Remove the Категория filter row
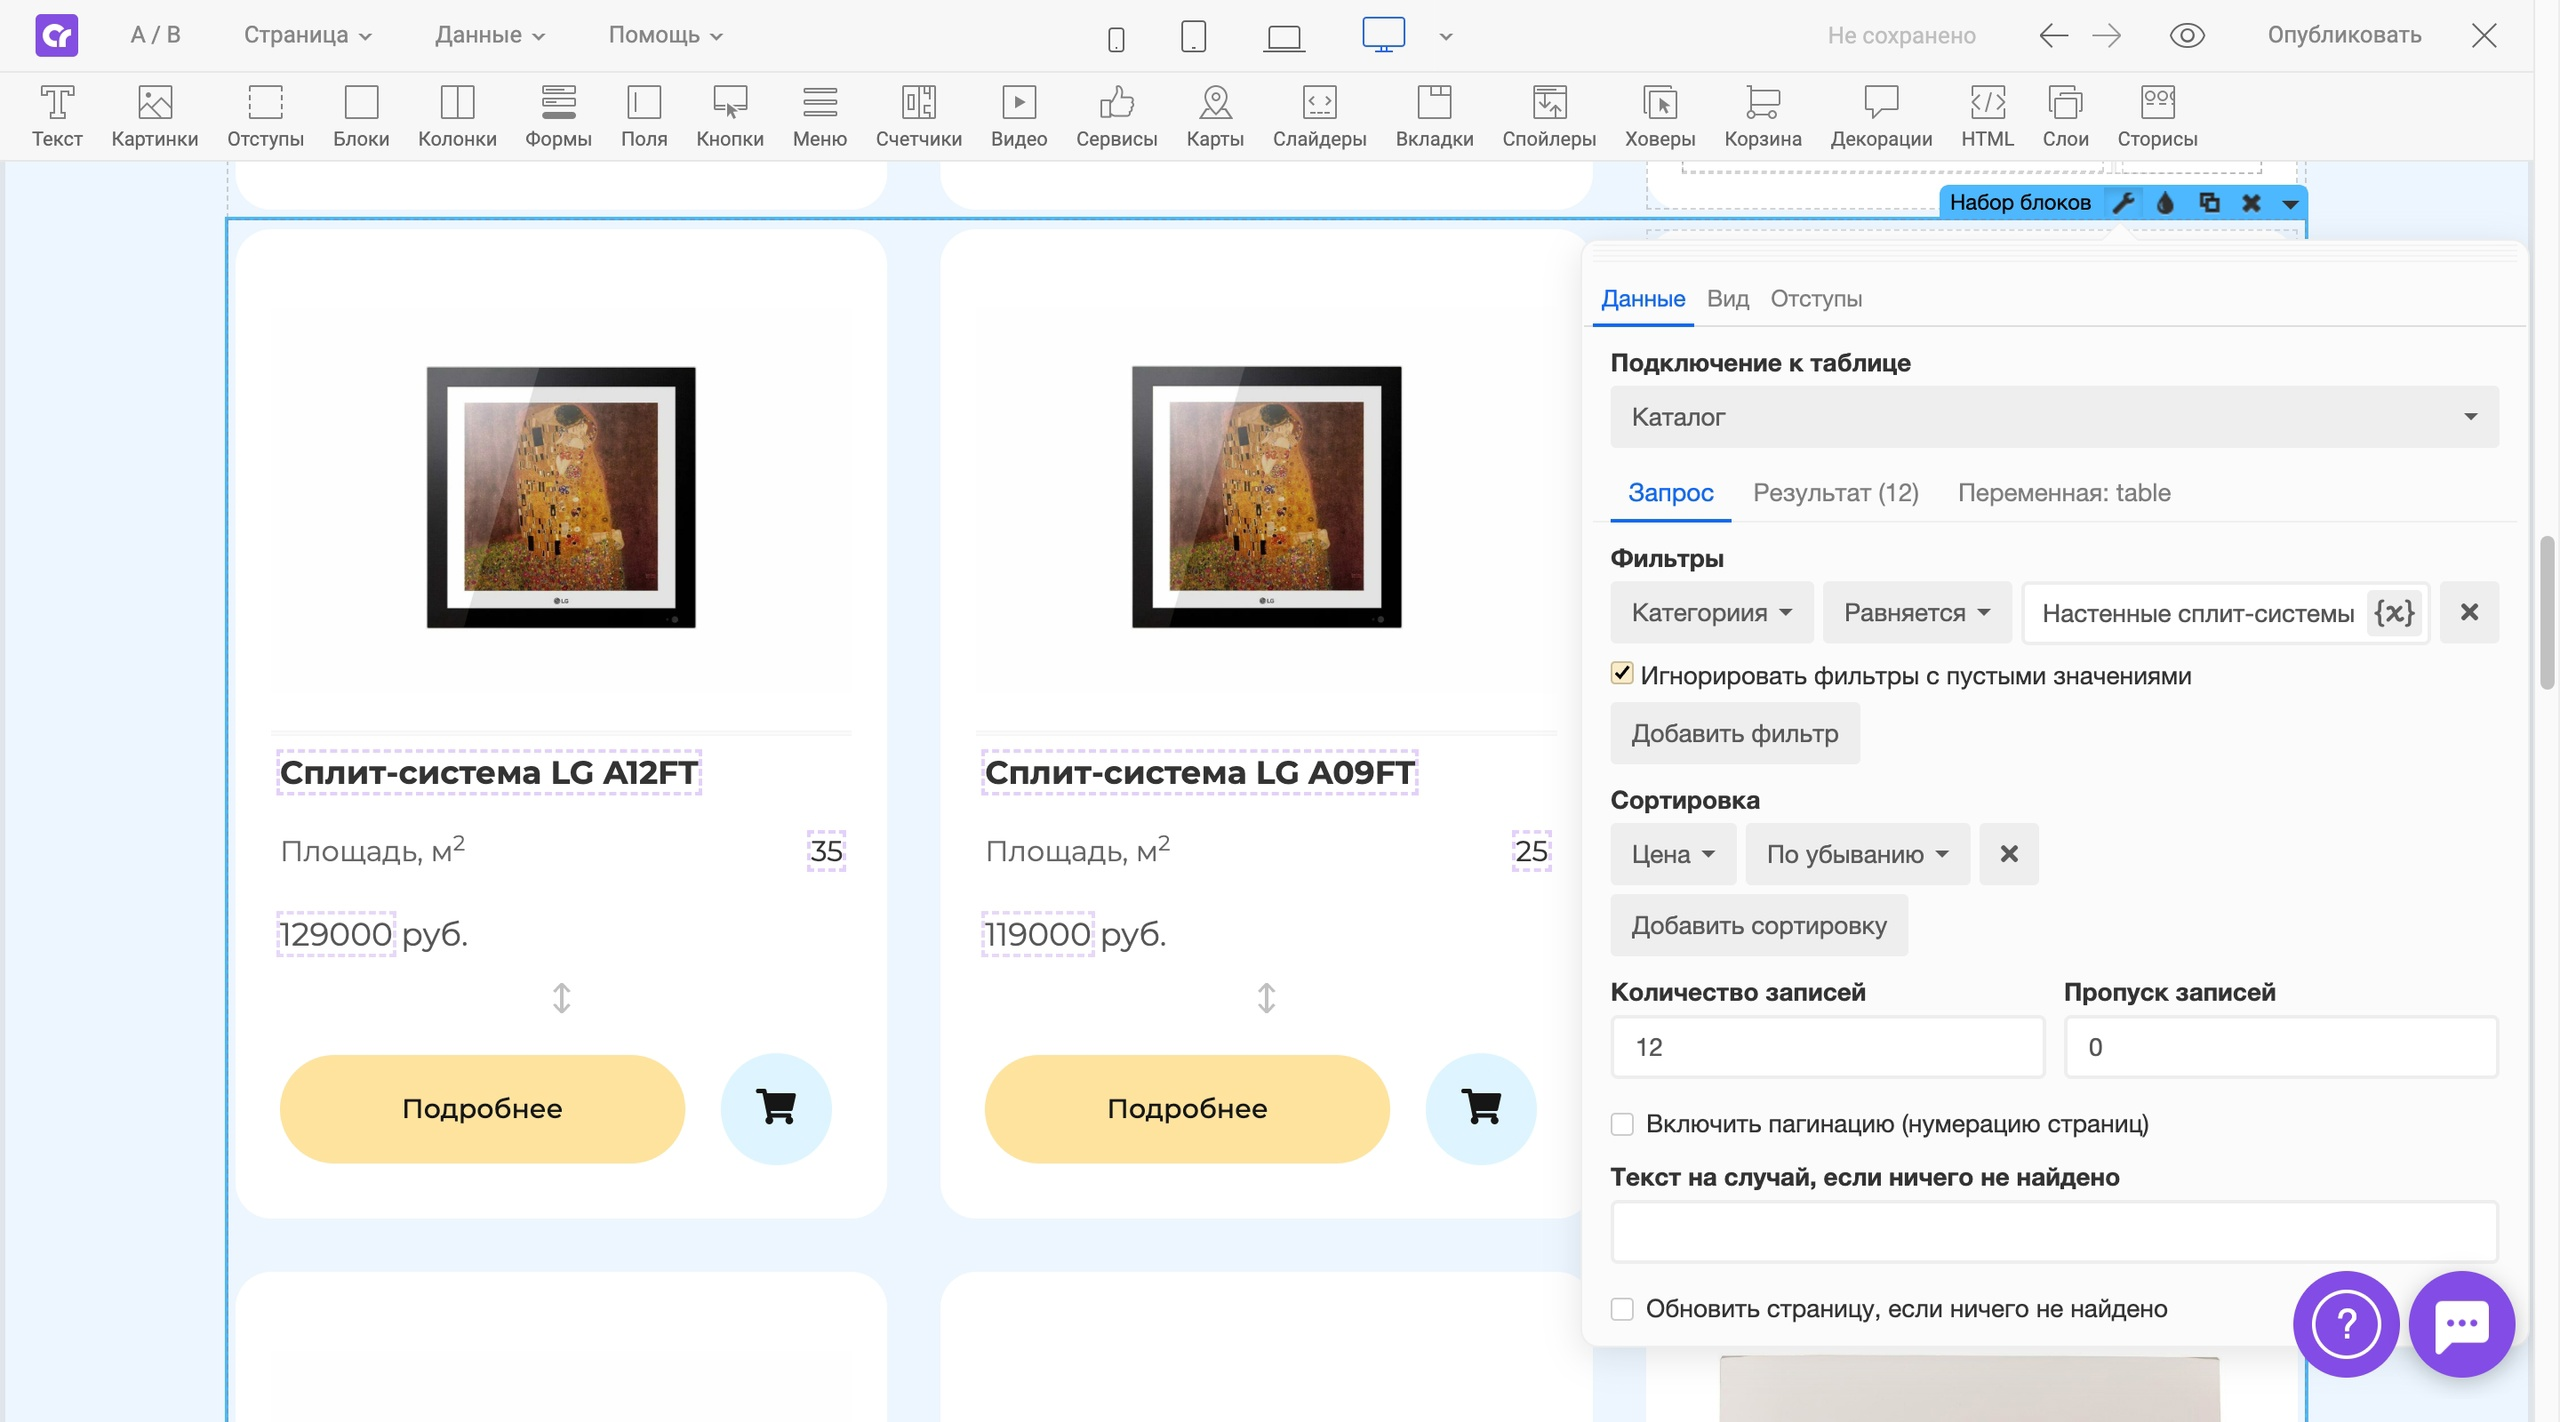The height and width of the screenshot is (1422, 2560). click(2469, 613)
